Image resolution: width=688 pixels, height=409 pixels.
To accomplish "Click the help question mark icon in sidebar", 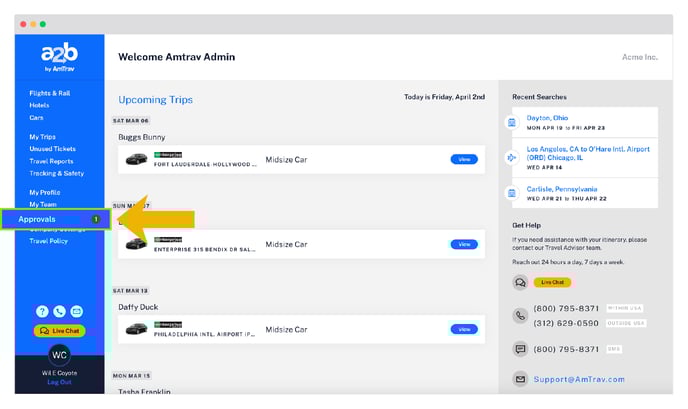I will coord(42,311).
